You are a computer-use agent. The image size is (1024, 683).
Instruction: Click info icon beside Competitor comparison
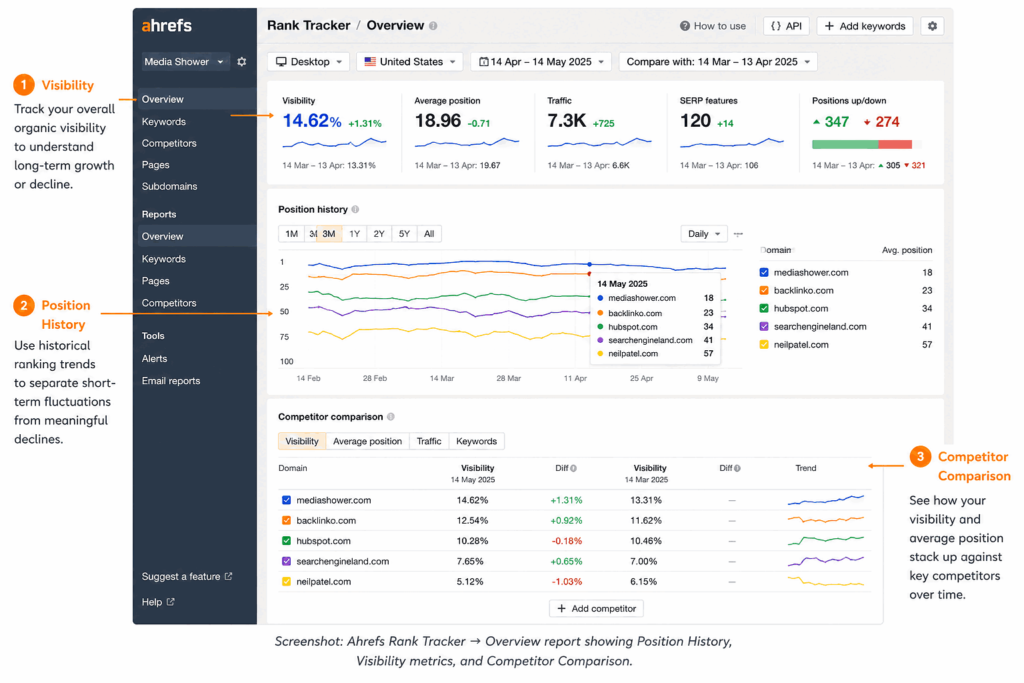pyautogui.click(x=391, y=417)
